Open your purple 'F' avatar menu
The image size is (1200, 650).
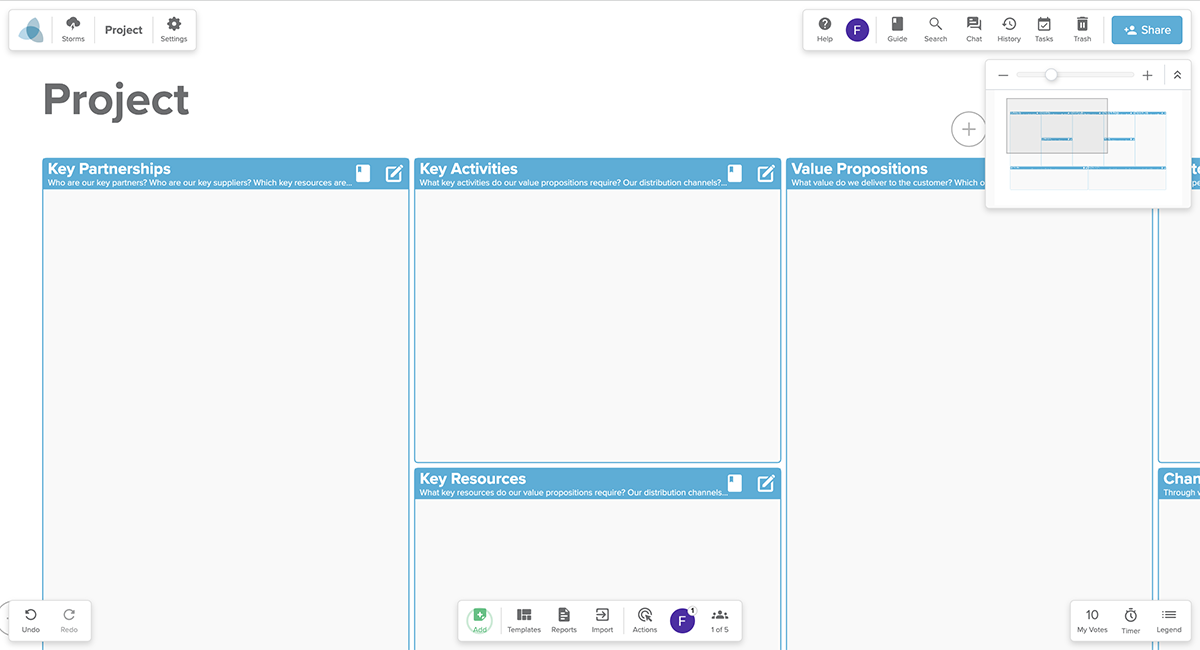click(857, 29)
